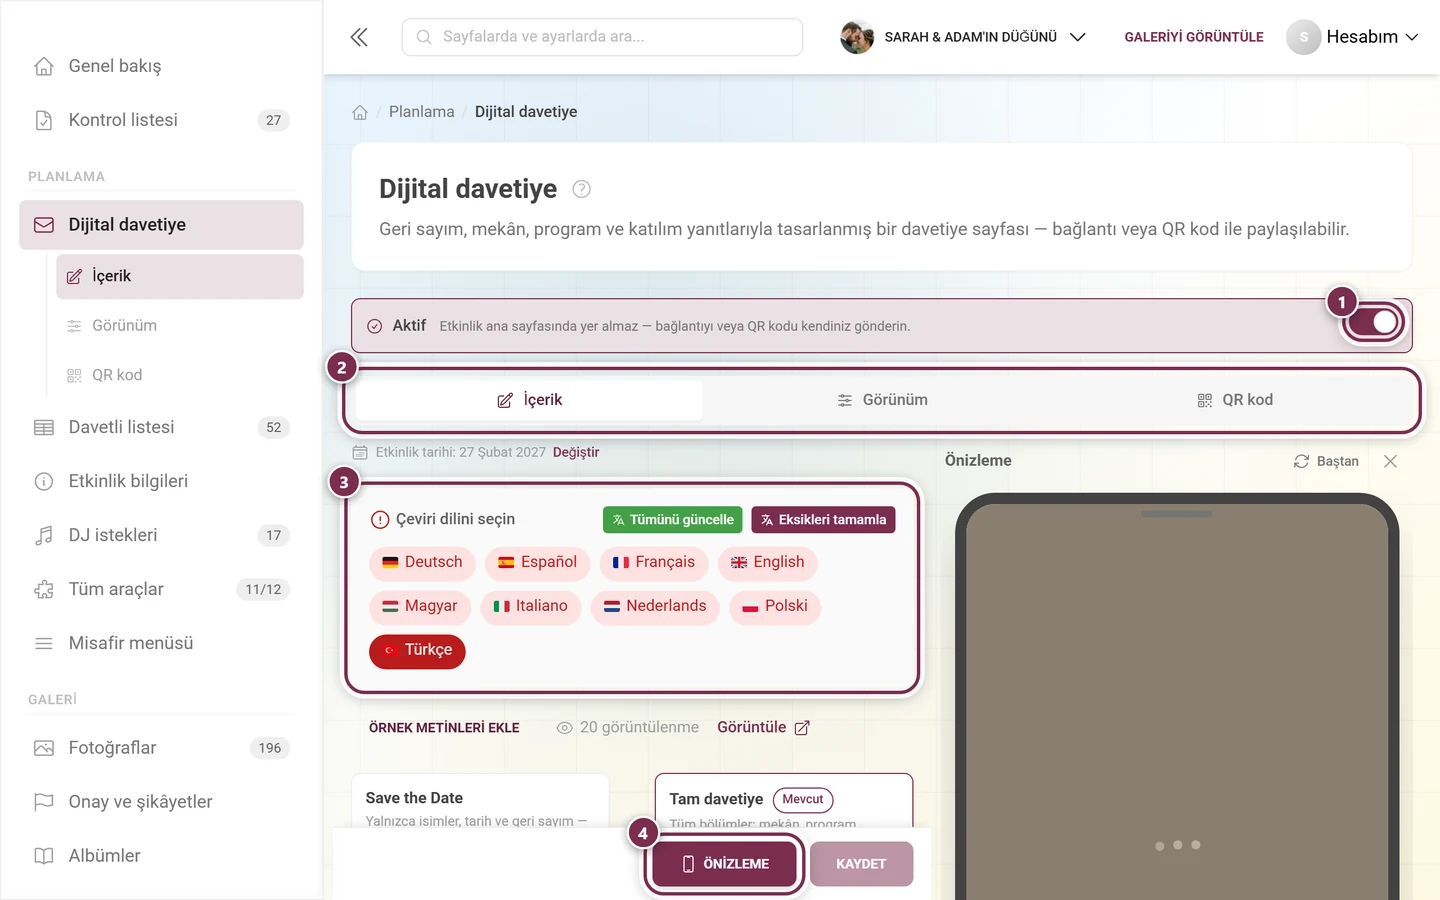Open Tüm araçlar in sidebar
1440x900 pixels.
(x=161, y=589)
